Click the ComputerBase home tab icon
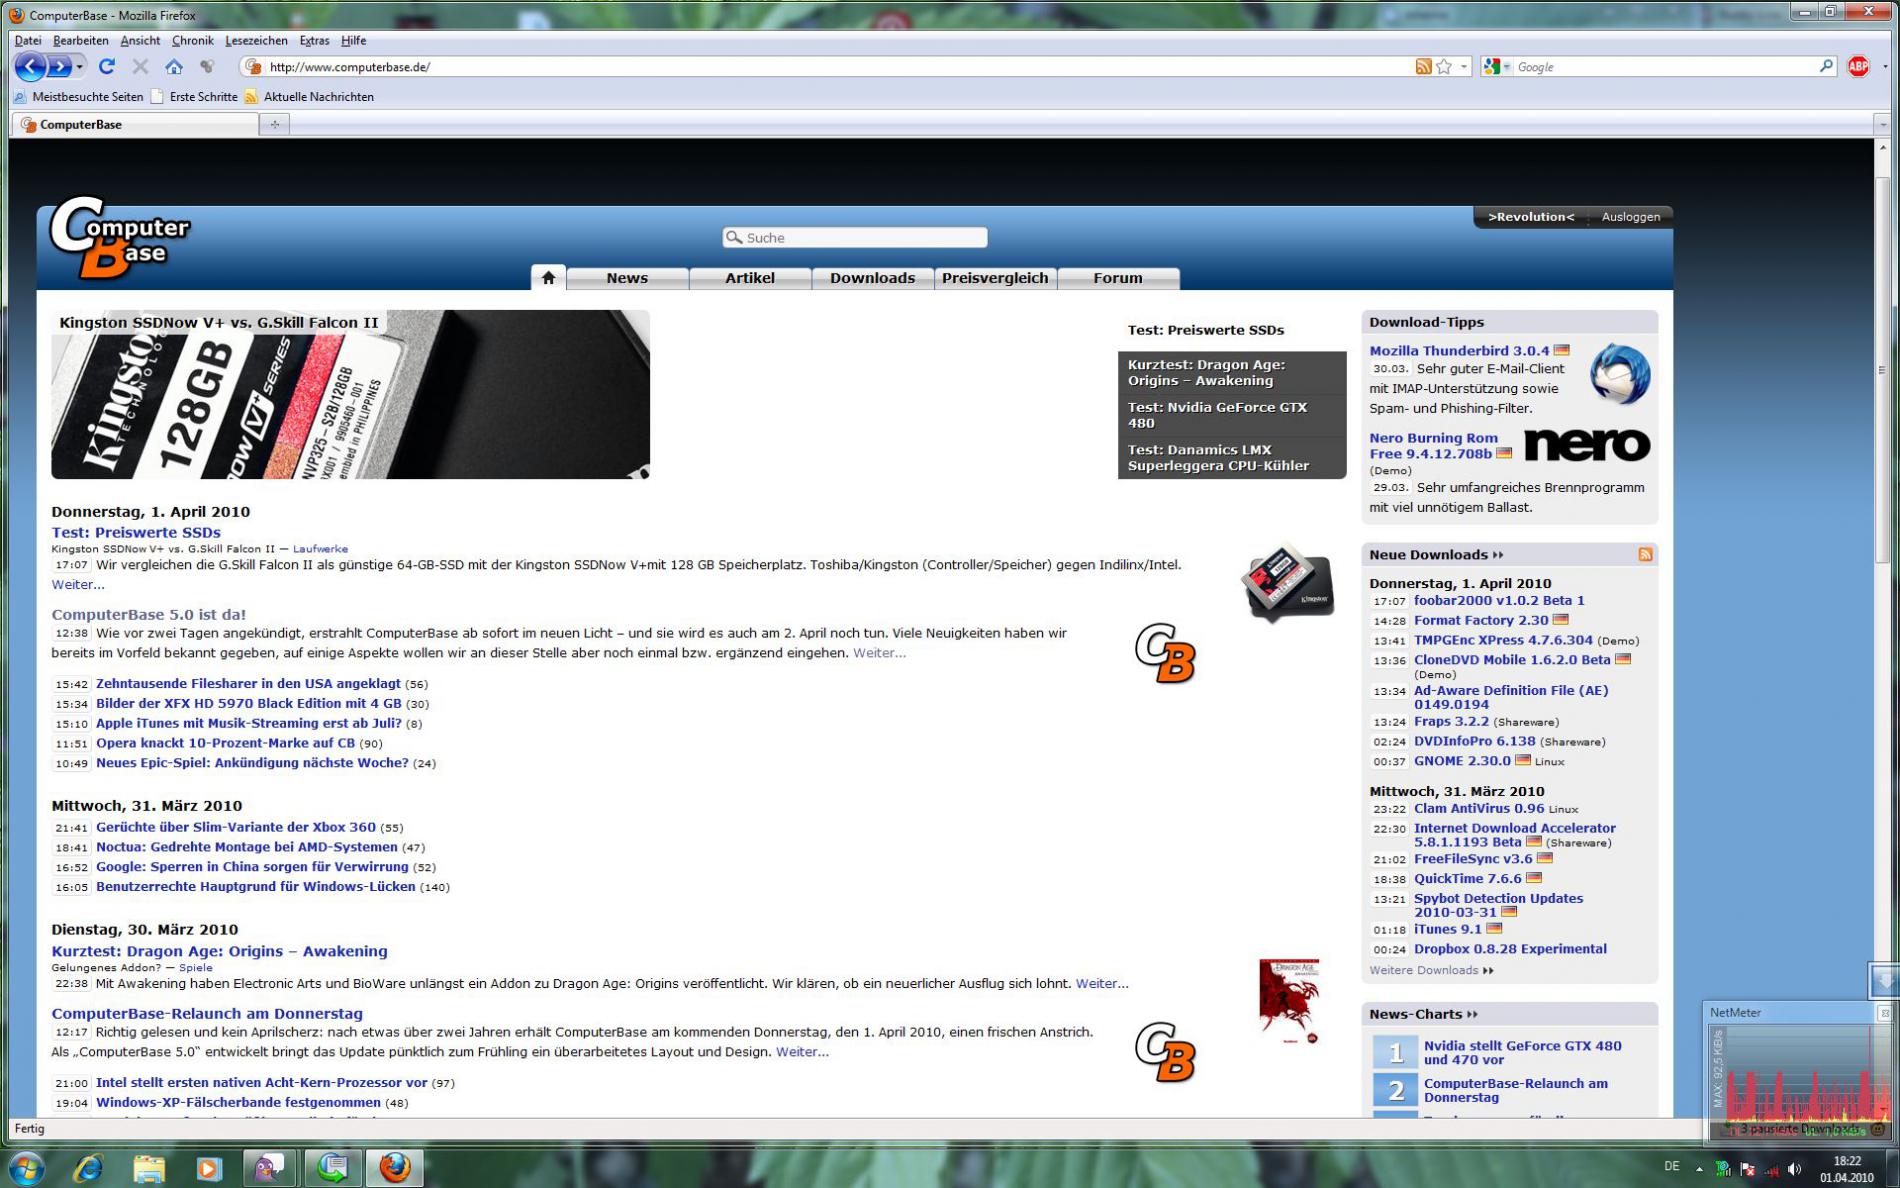The width and height of the screenshot is (1900, 1188). pos(548,278)
